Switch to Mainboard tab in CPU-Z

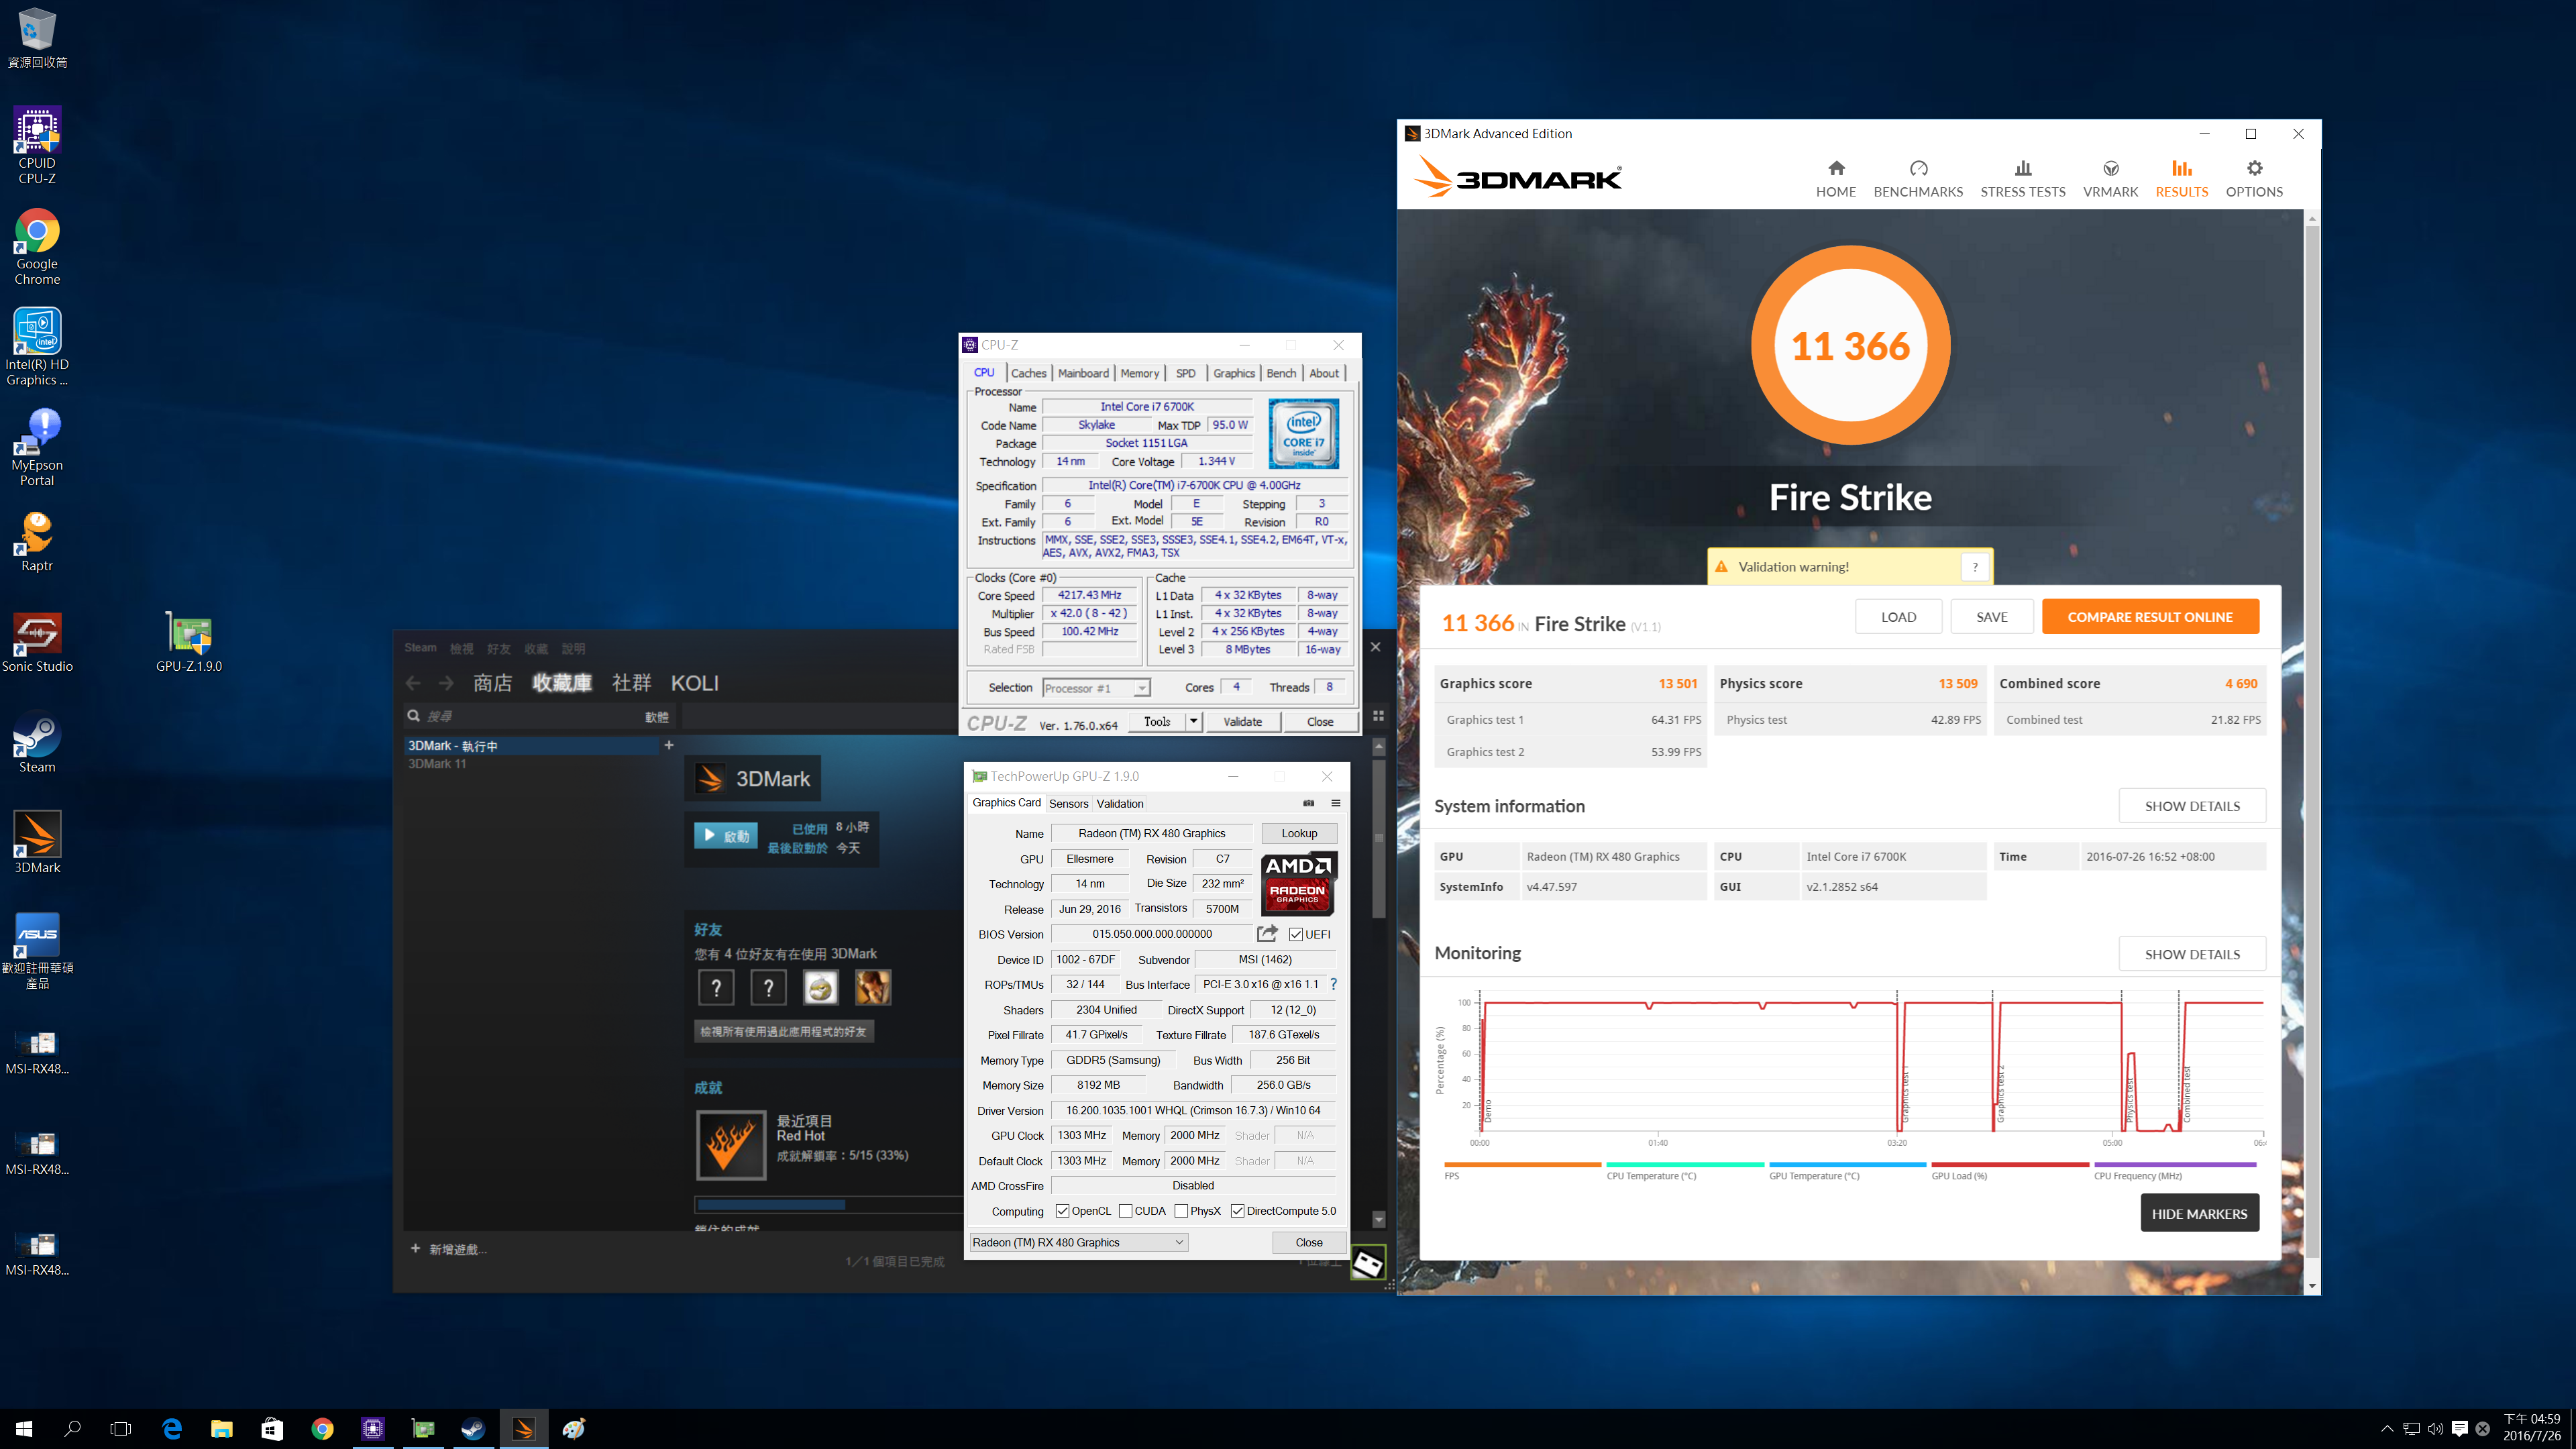[1083, 373]
